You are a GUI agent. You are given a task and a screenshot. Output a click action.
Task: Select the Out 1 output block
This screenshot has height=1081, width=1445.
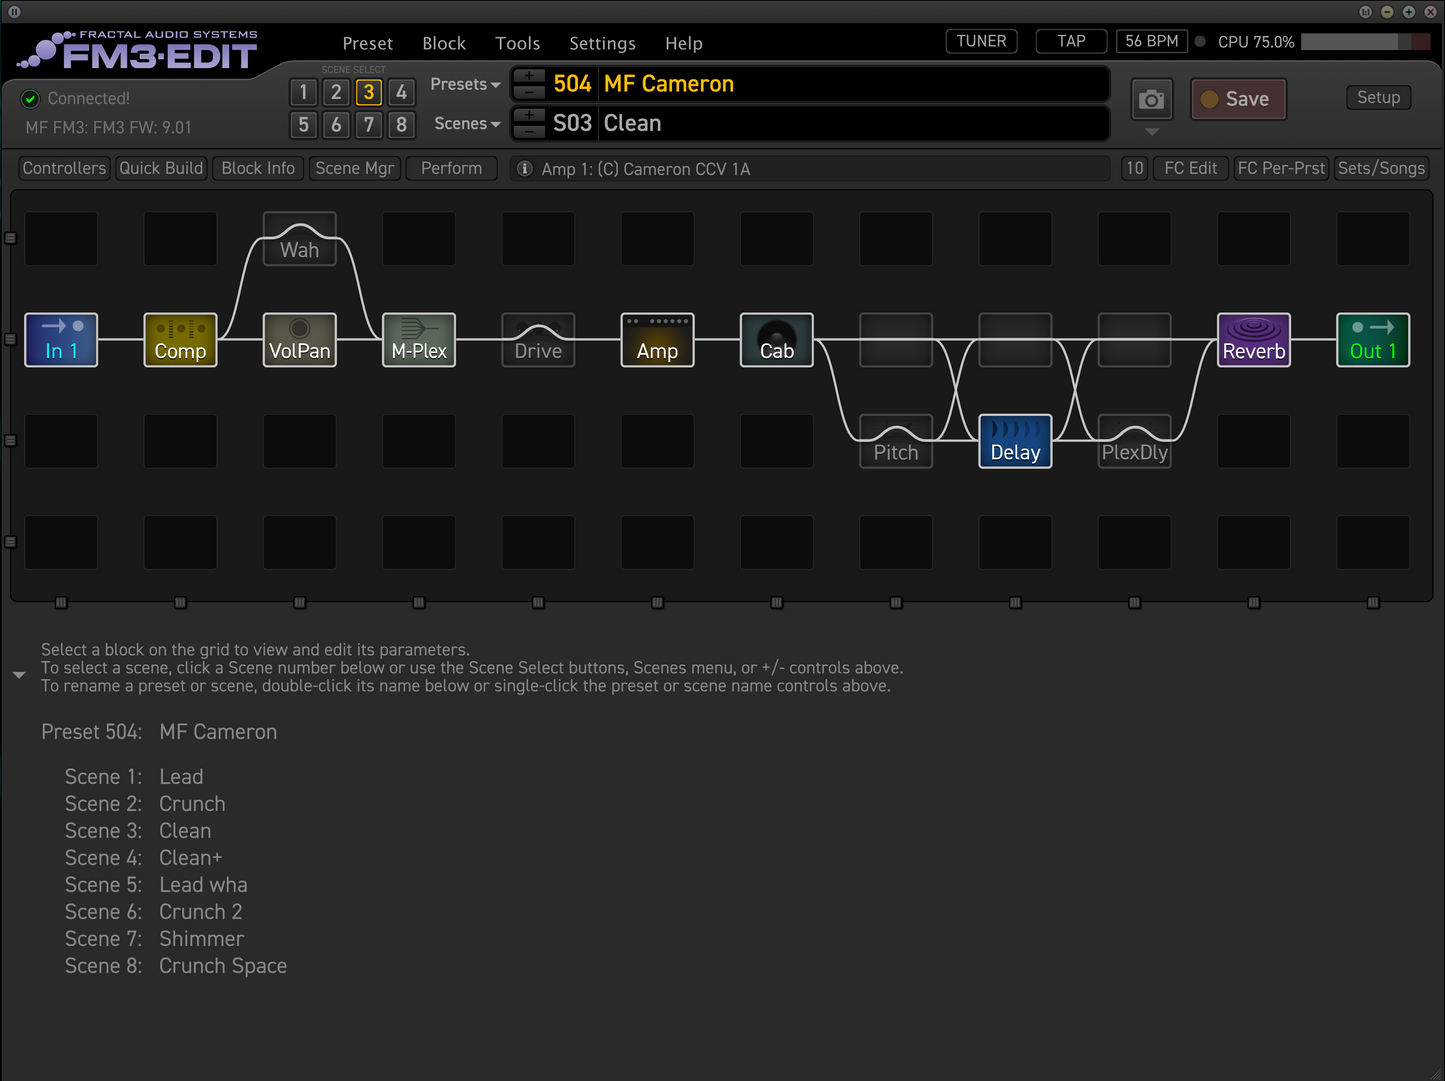(1373, 340)
